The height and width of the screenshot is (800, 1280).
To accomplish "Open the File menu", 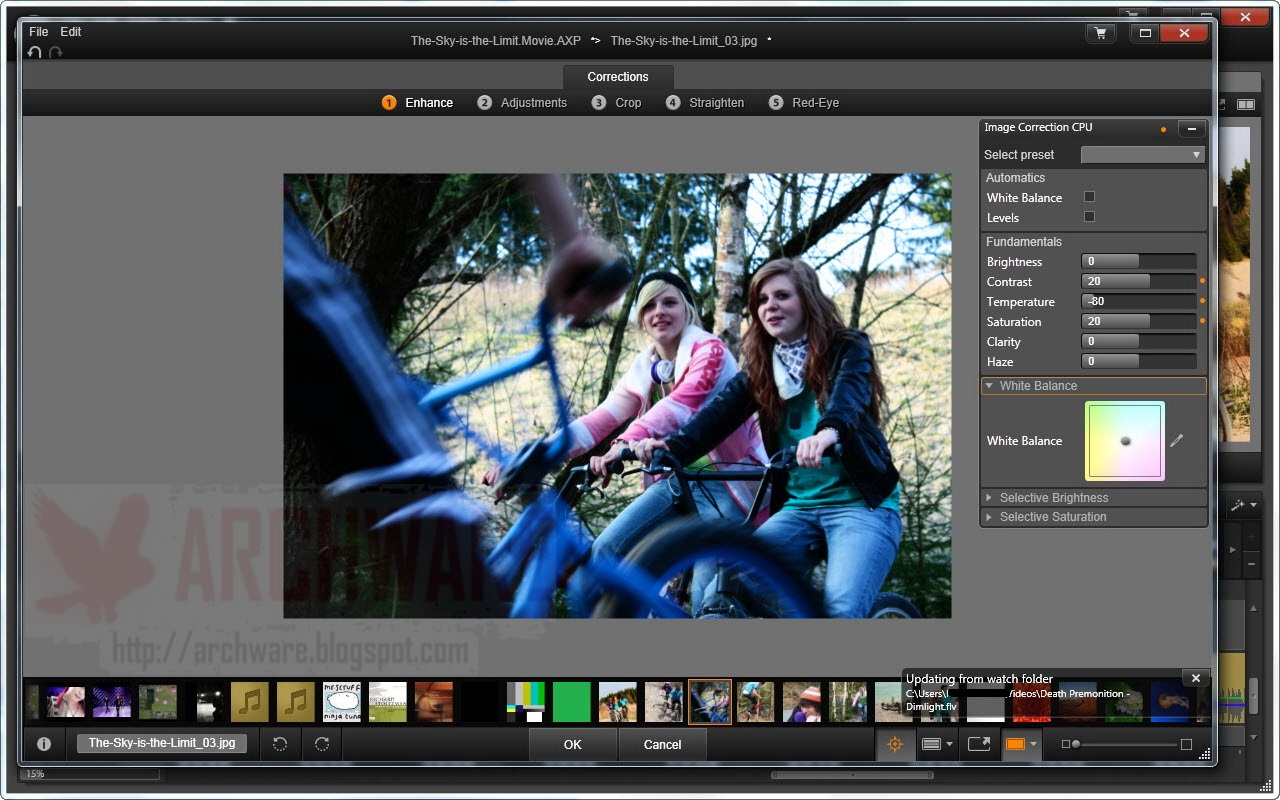I will point(39,32).
